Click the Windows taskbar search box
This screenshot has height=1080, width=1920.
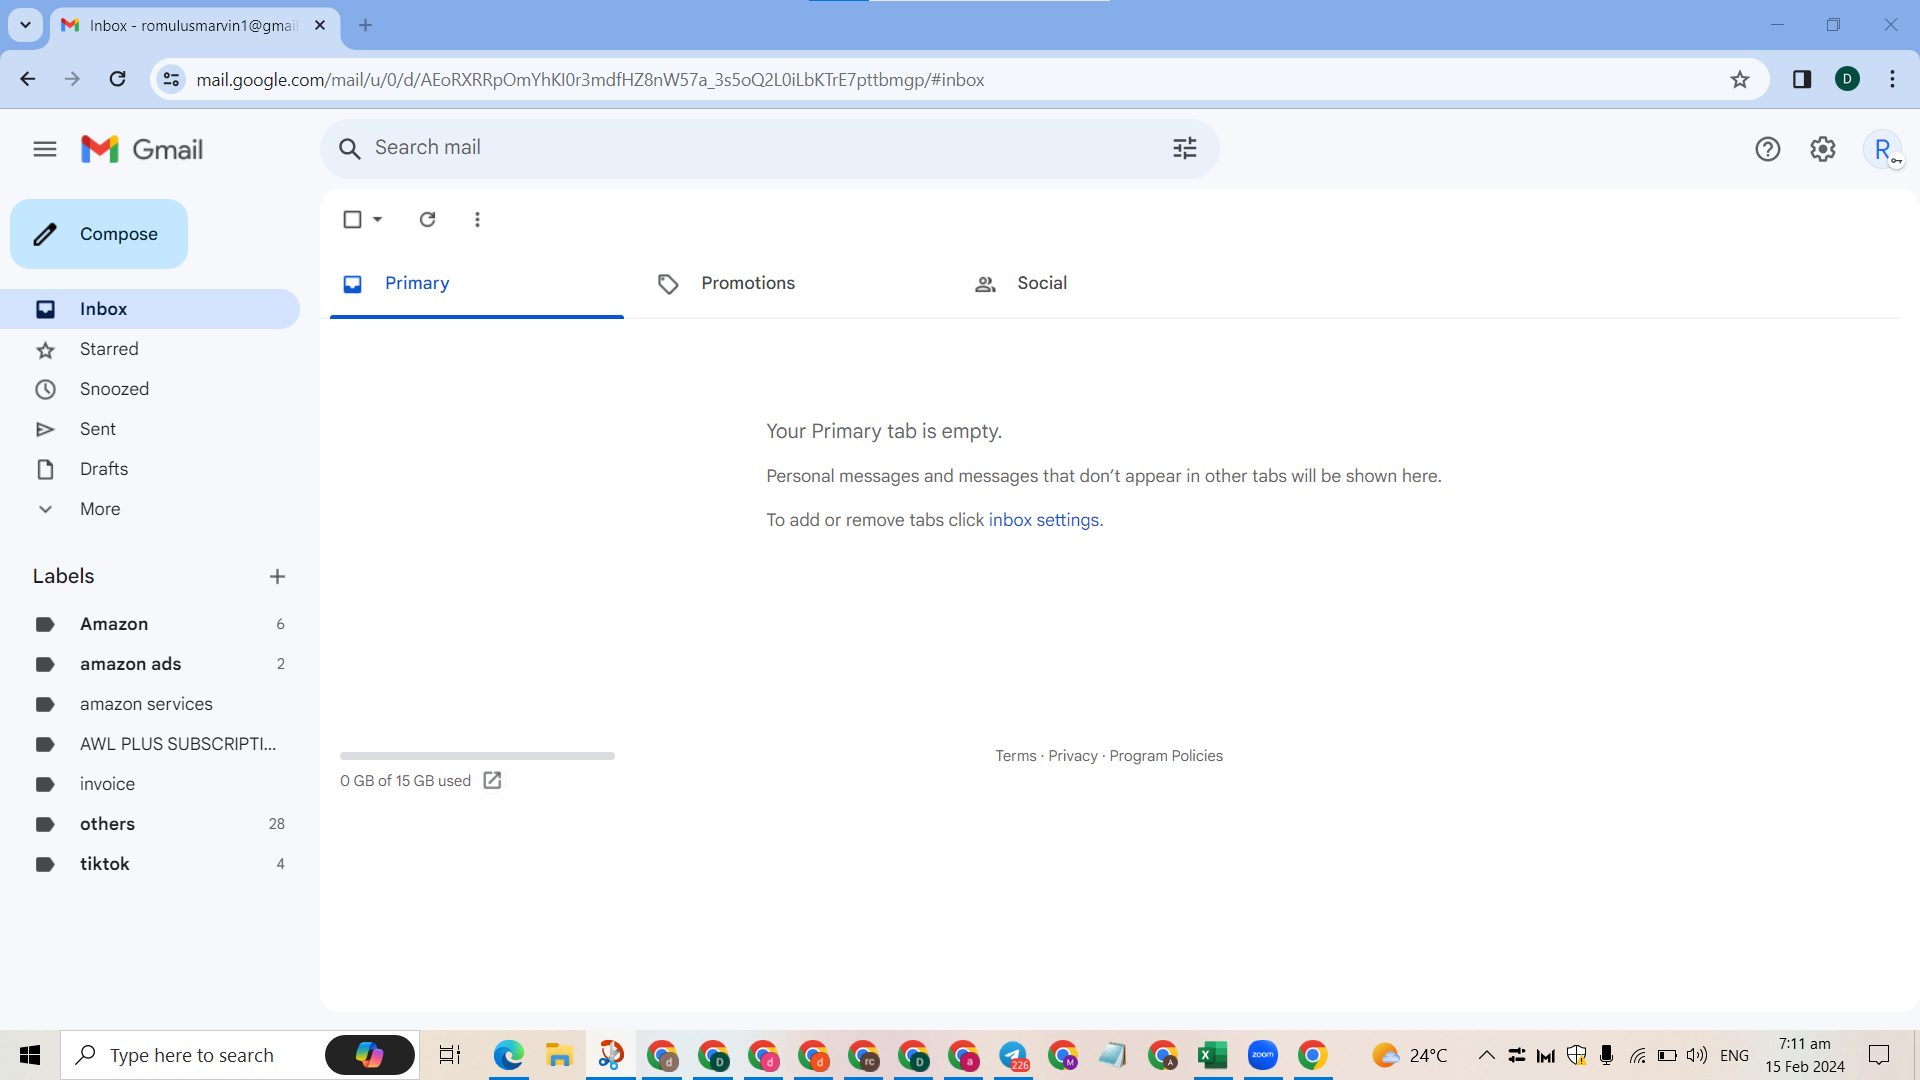pyautogui.click(x=240, y=1055)
